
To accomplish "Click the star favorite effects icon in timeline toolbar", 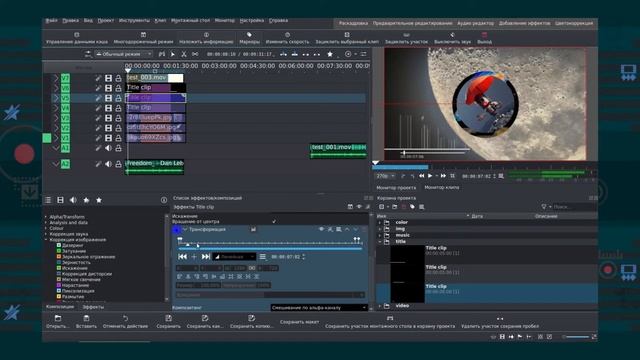I will tap(330, 54).
